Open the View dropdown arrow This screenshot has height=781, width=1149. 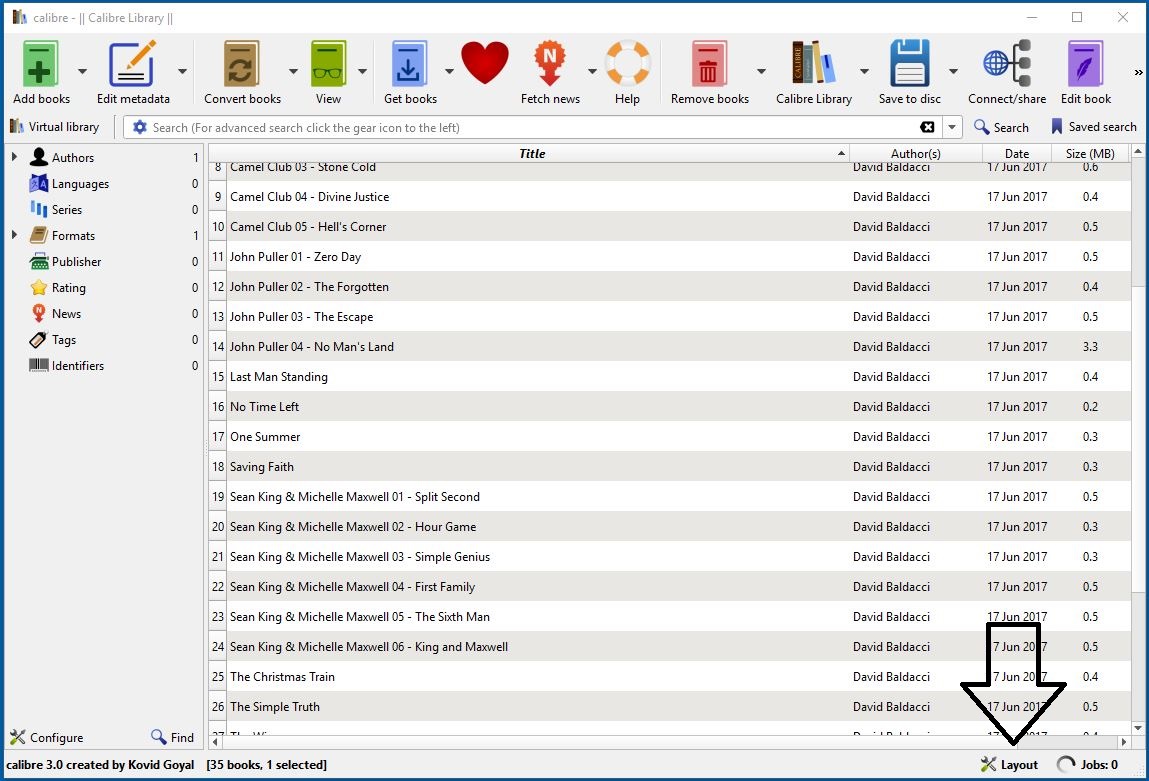coord(362,71)
